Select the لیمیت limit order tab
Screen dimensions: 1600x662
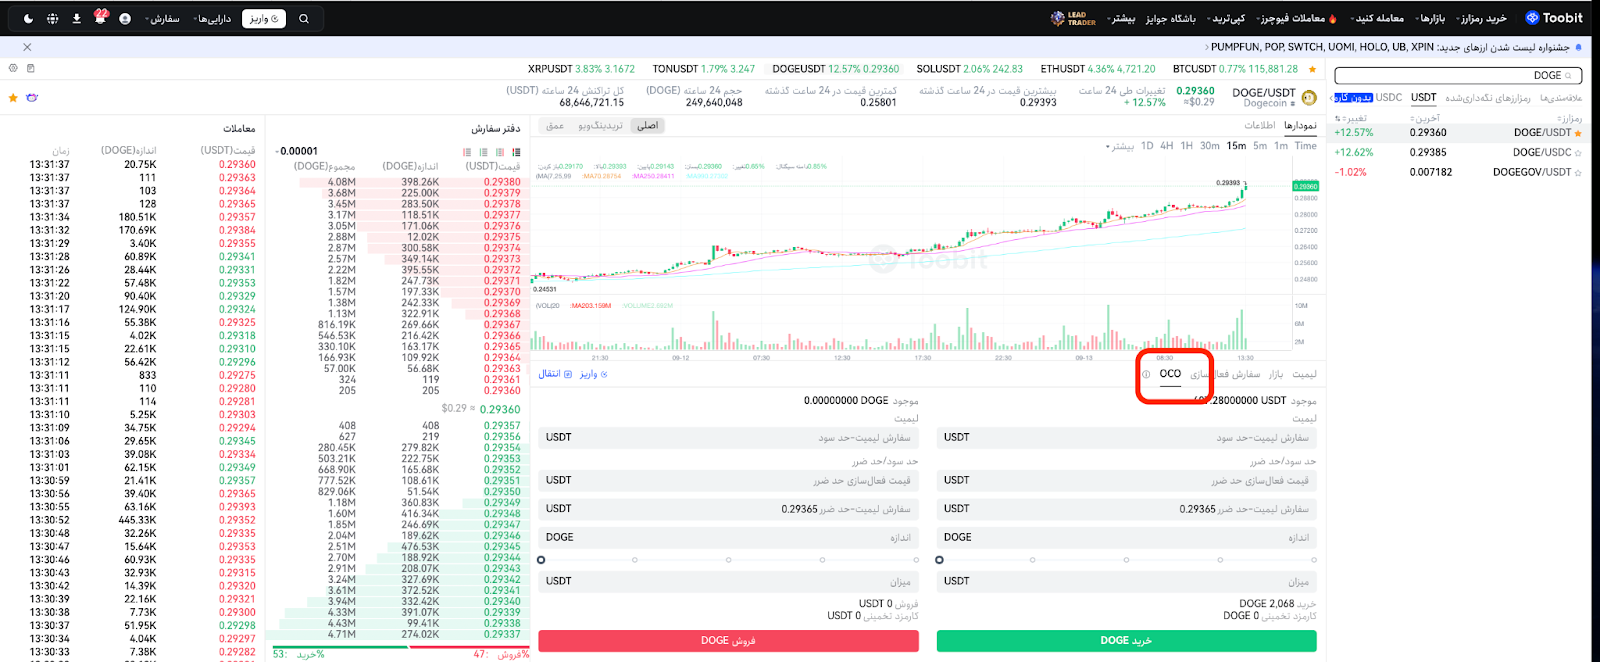pos(1305,374)
